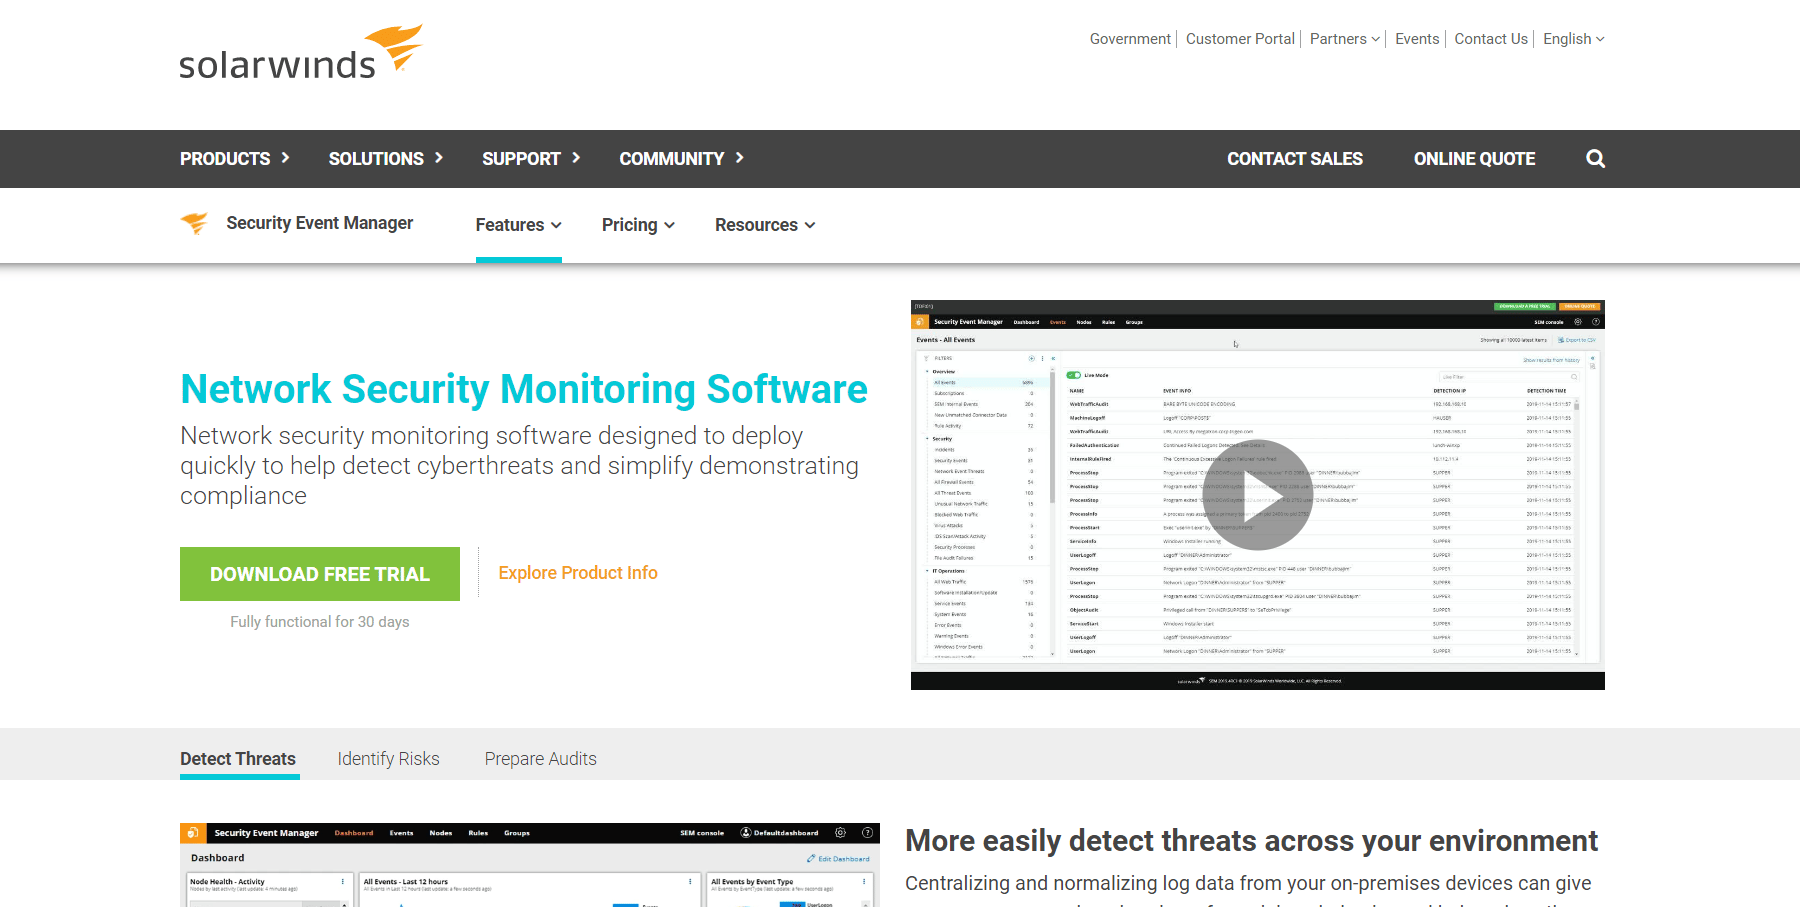Open the Node Health - Activity widget kebab menu
1800x907 pixels.
pyautogui.click(x=342, y=882)
